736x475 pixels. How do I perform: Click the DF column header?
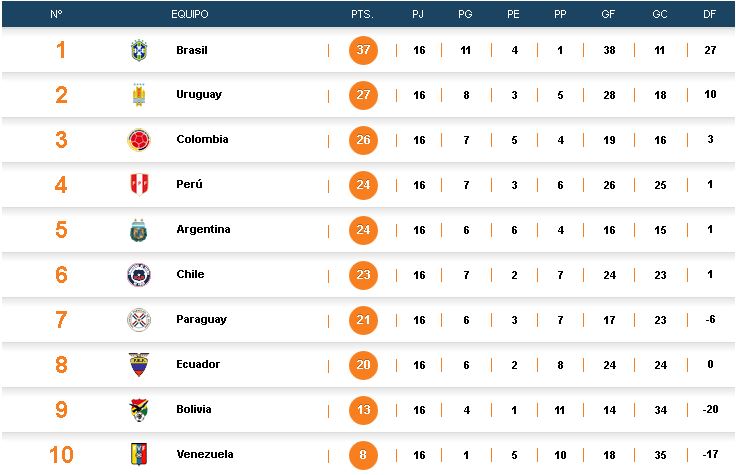(x=709, y=15)
